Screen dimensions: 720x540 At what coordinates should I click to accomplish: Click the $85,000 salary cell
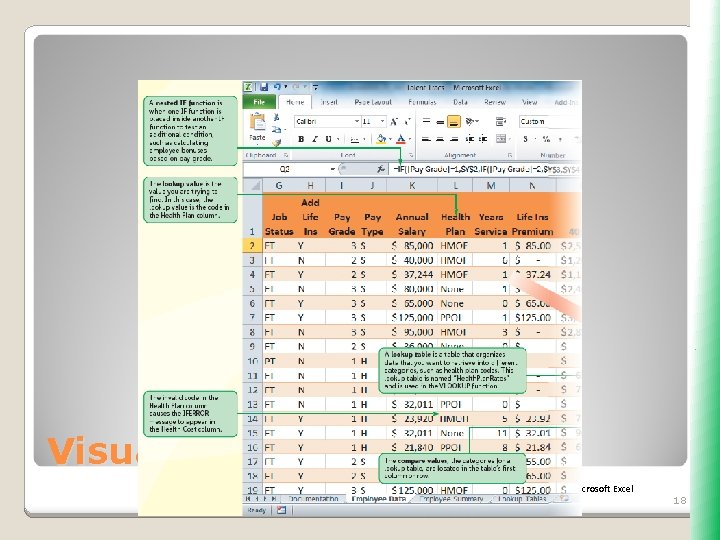tap(412, 246)
